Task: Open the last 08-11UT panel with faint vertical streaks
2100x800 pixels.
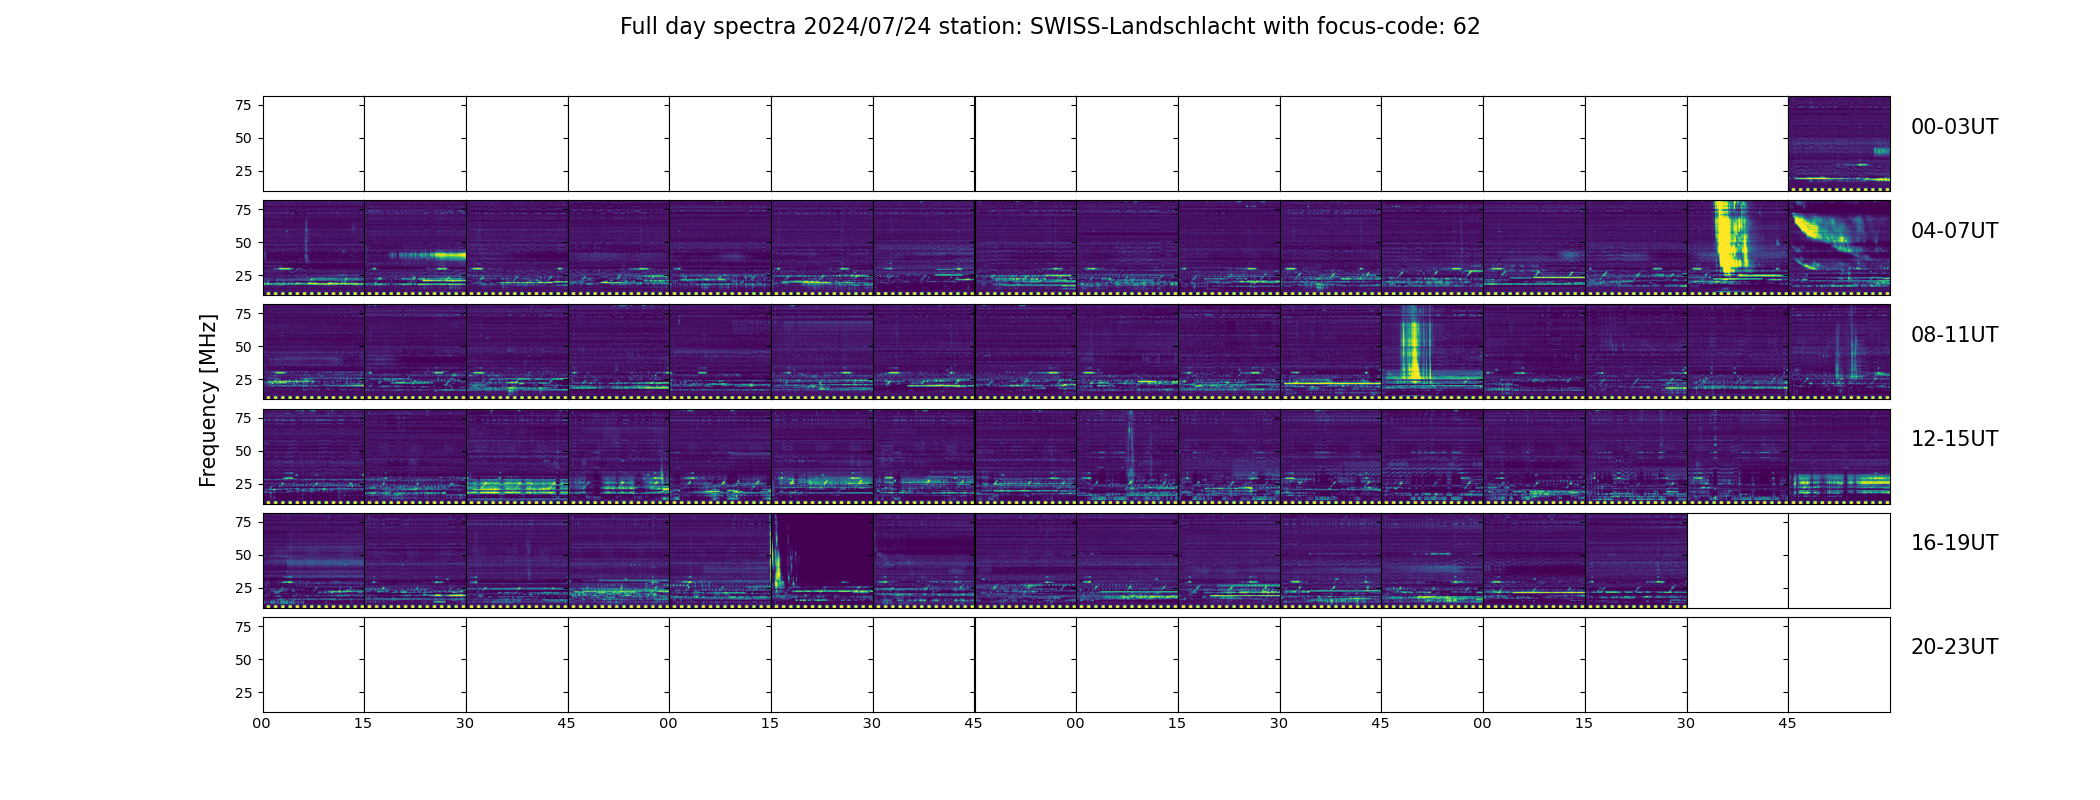Action: point(1839,352)
